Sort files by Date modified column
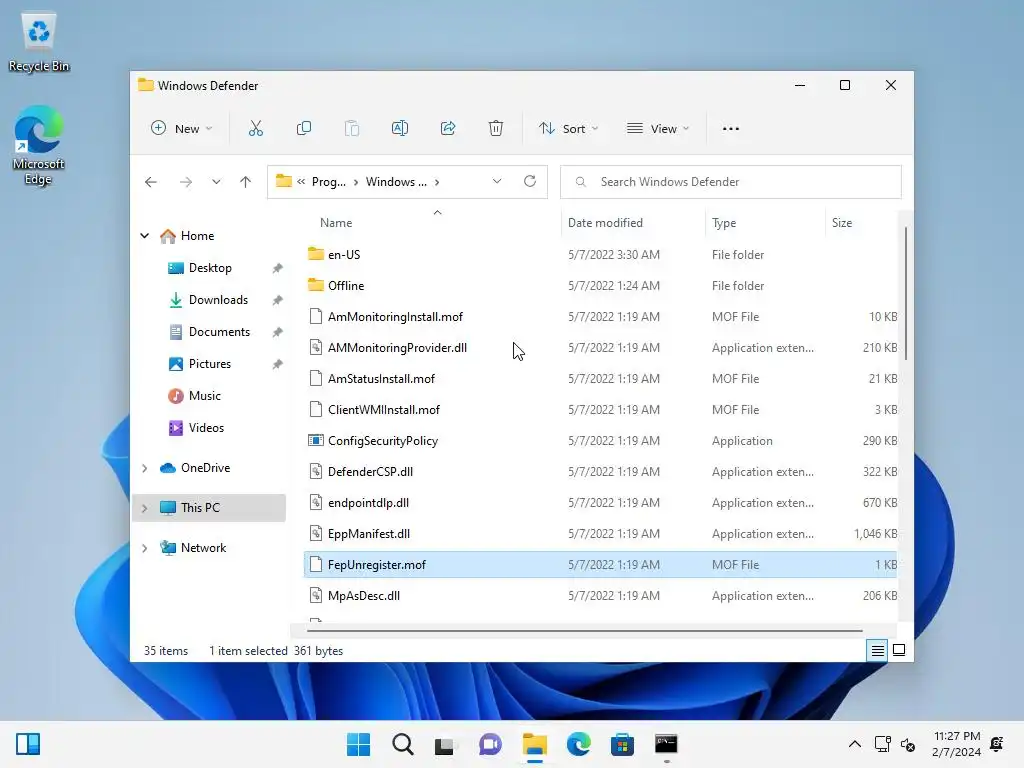 (605, 223)
